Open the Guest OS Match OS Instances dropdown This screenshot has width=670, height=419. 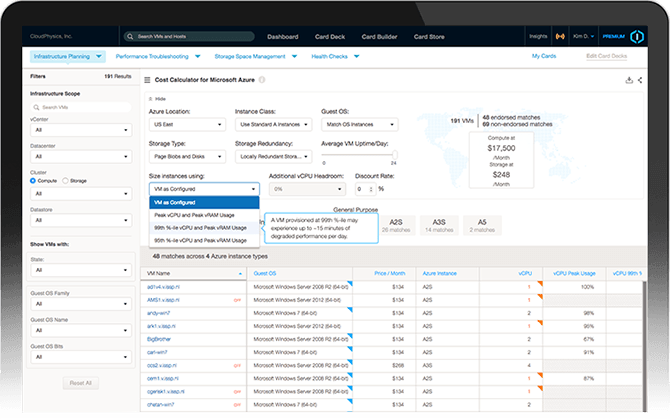tap(360, 124)
